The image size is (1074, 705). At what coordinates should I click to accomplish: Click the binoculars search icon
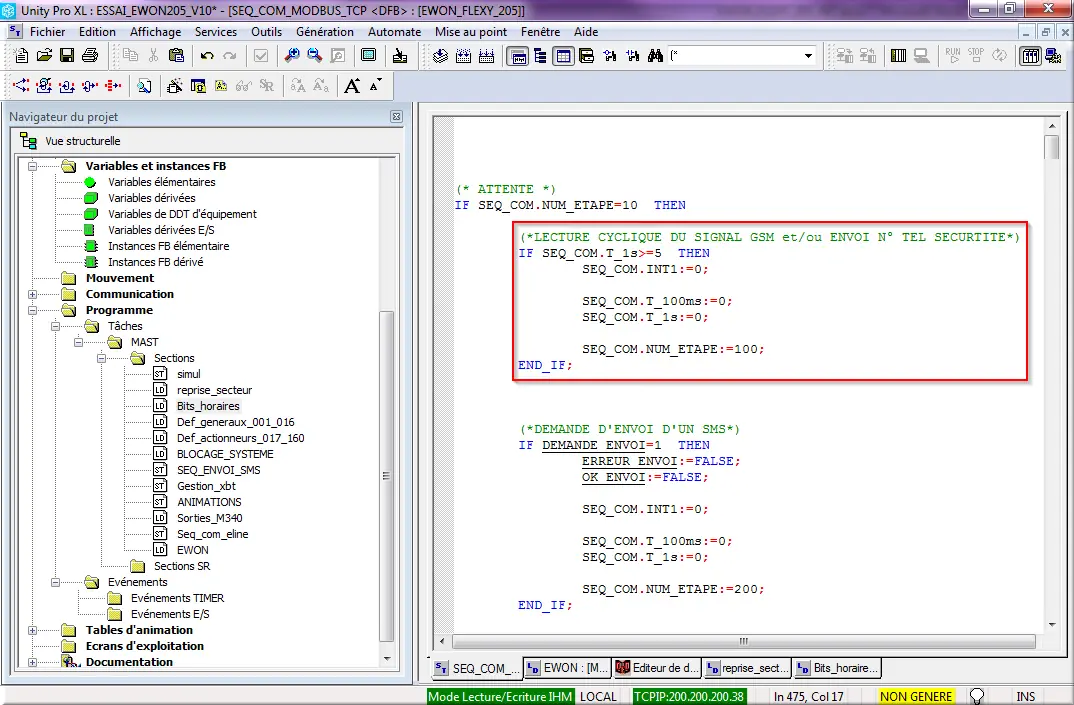655,55
